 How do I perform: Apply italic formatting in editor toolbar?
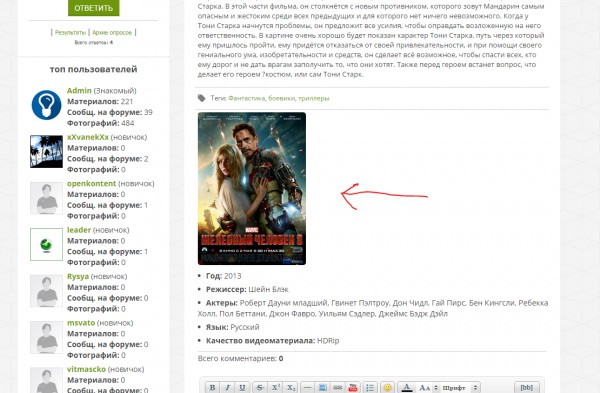[x=227, y=387]
